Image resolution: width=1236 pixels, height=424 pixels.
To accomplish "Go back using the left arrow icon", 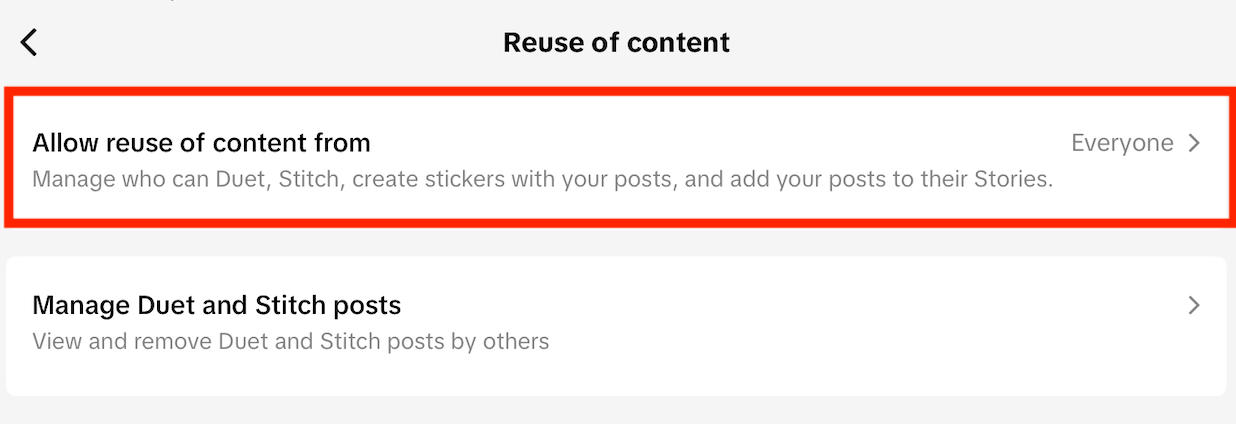I will point(29,42).
